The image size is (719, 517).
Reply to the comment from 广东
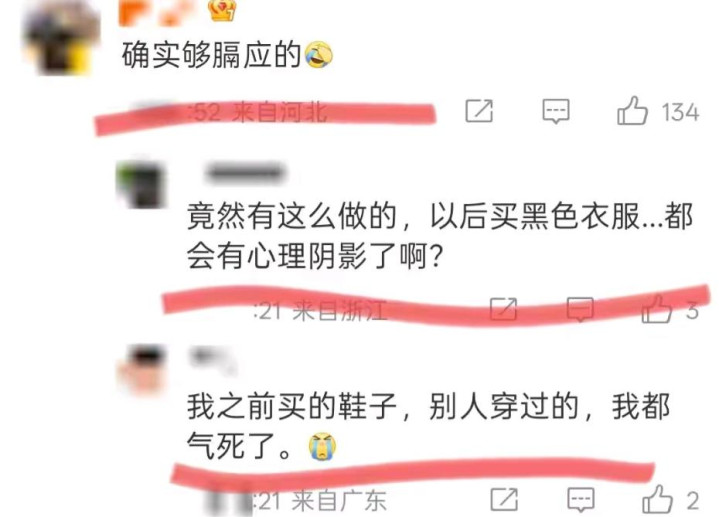(581, 500)
